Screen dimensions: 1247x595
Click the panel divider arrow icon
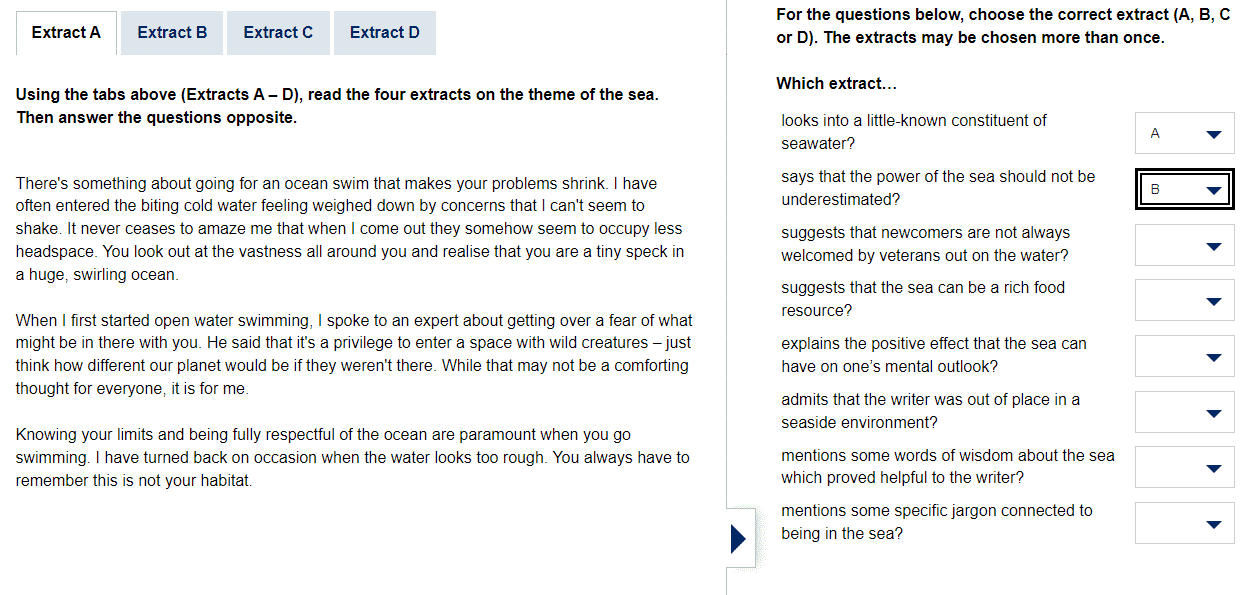point(739,539)
